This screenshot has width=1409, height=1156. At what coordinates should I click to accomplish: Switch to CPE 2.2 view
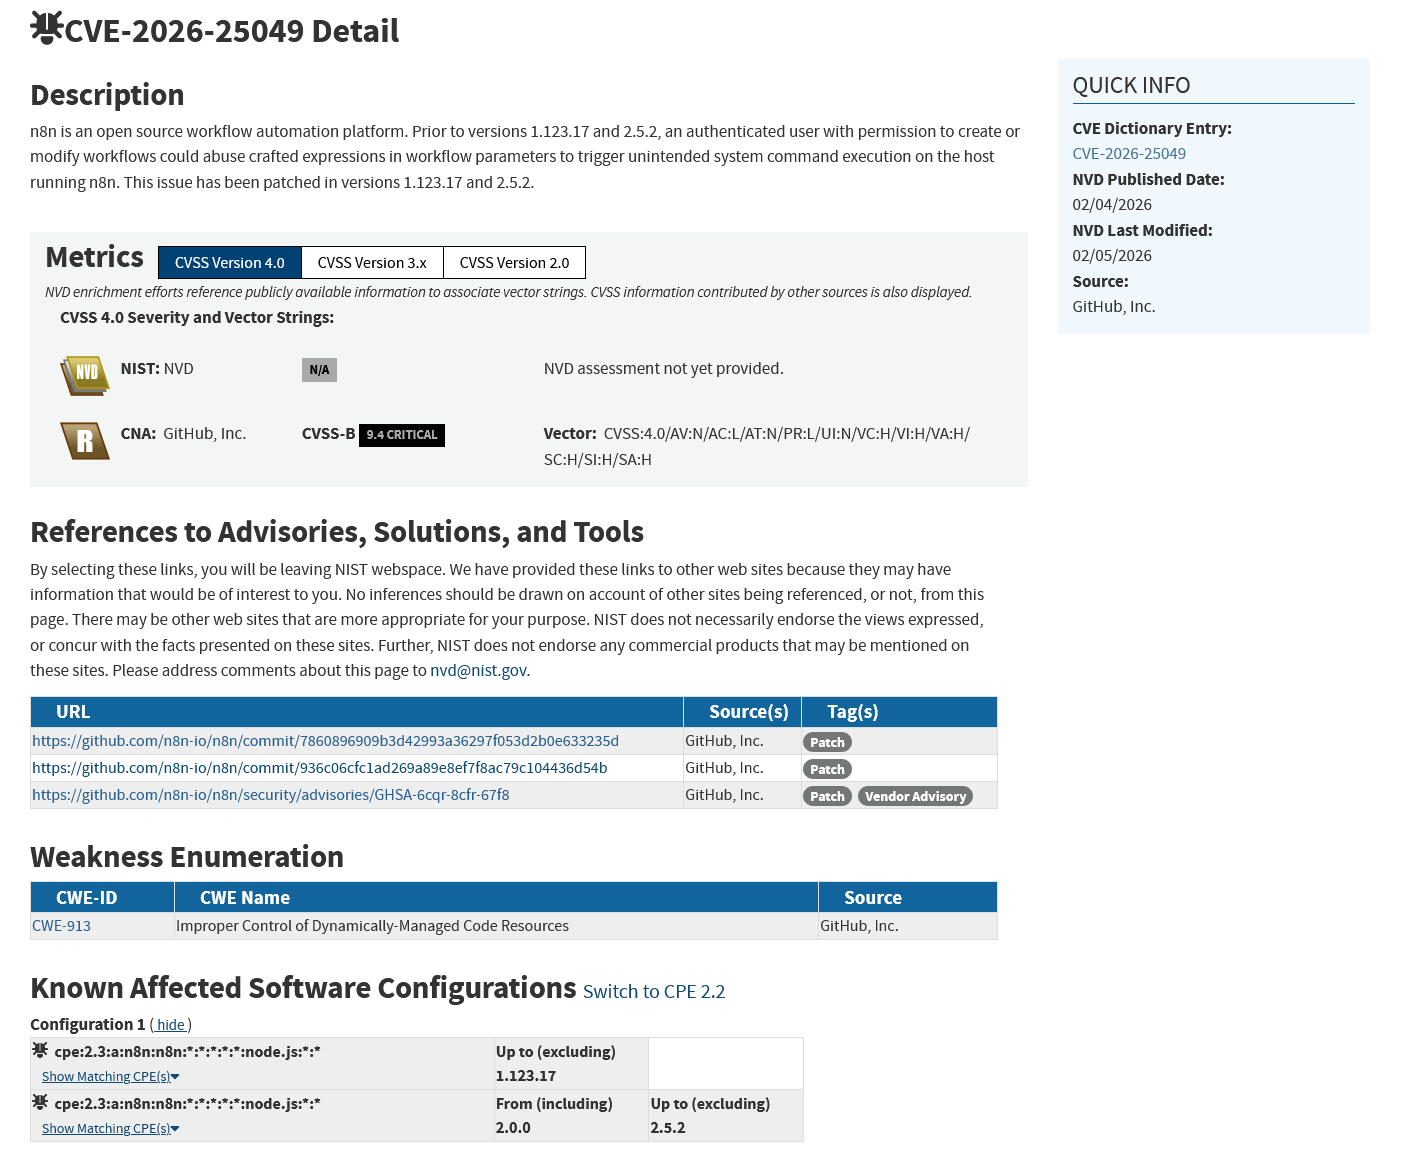654,992
